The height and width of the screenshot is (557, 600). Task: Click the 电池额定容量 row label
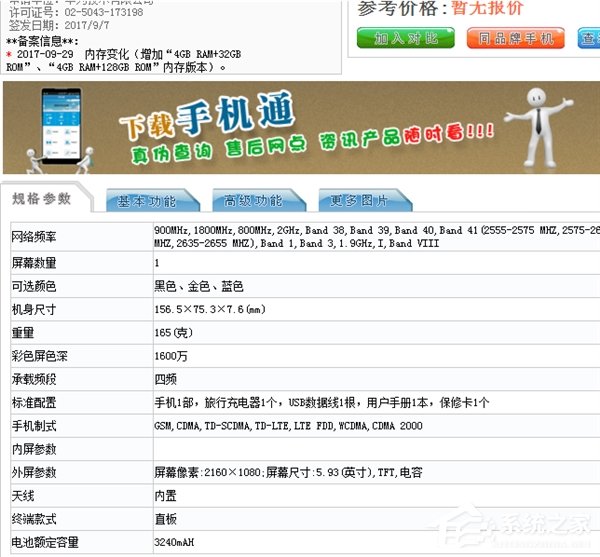point(45,542)
